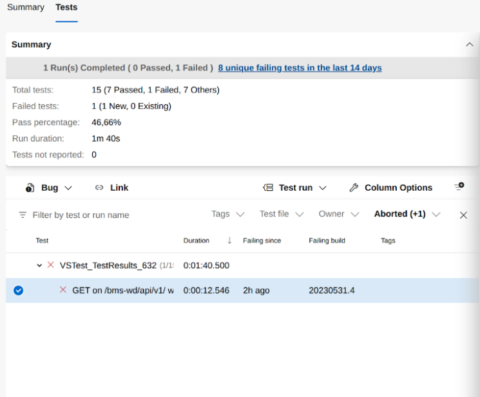Open the Aborted (+1) outcome dropdown
480x397 pixels.
pyautogui.click(x=407, y=214)
